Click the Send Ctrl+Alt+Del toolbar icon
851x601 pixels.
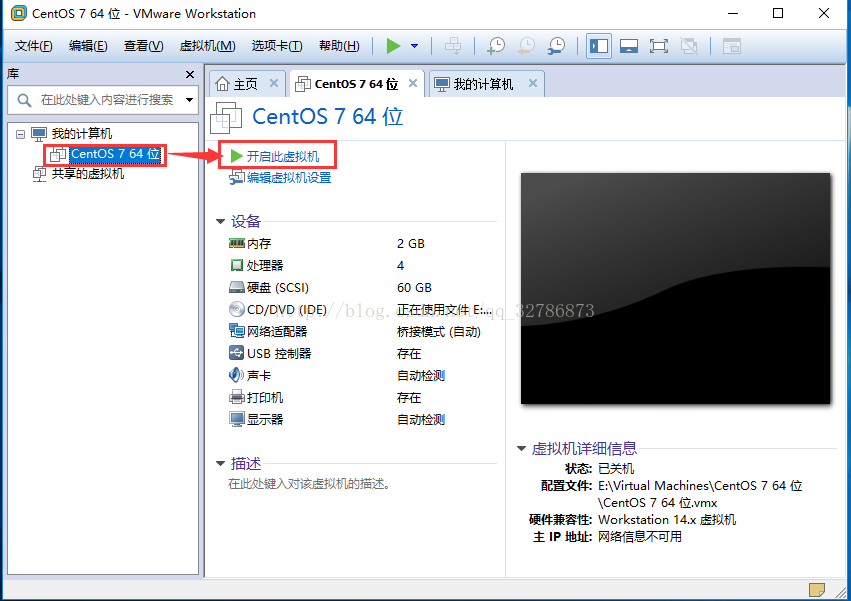[x=453, y=46]
